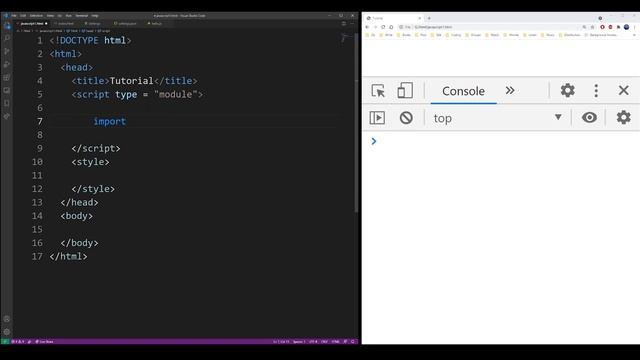Screen dimensions: 640x360
Task: Open the Chrome three-dot menu
Action: point(634,27)
